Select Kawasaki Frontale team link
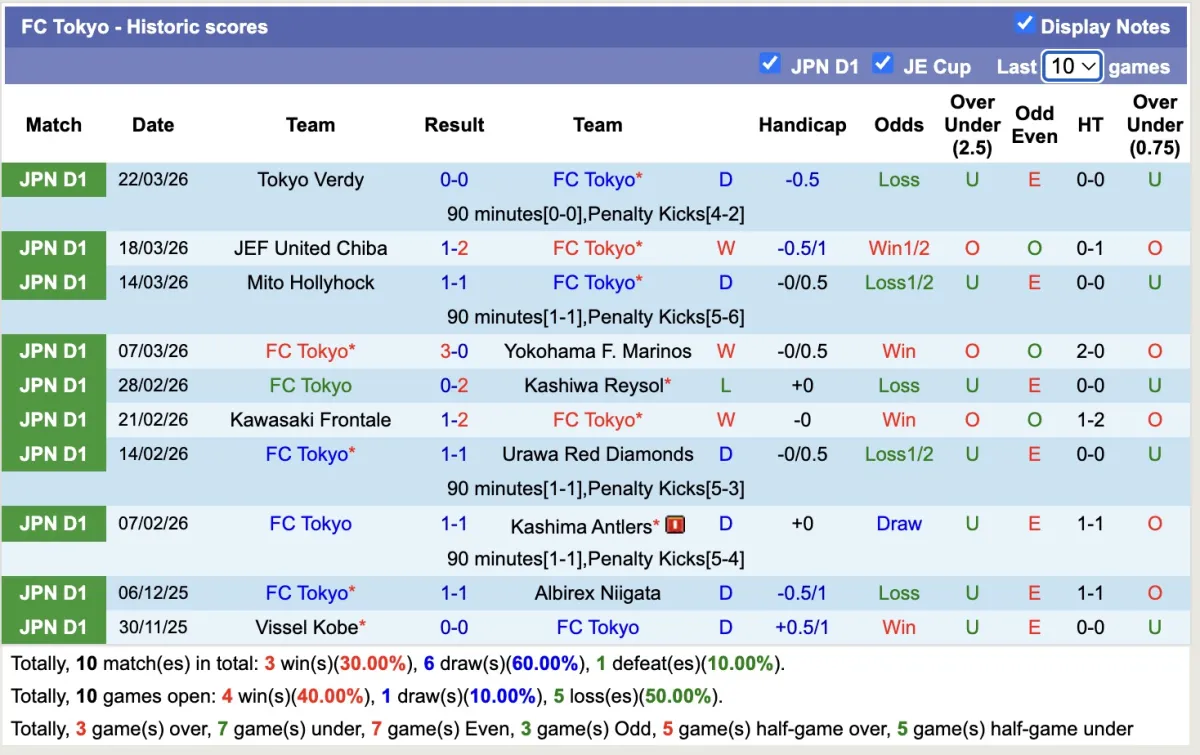The height and width of the screenshot is (755, 1200). 310,420
